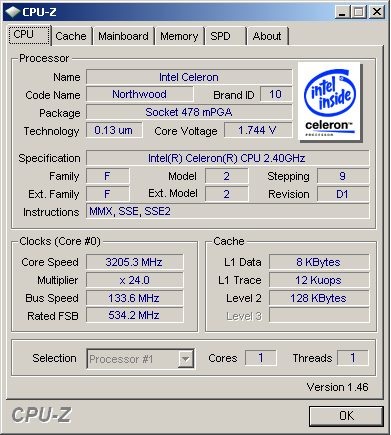
Task: Click the Clocks (Core #0) group label
Action: 60,241
